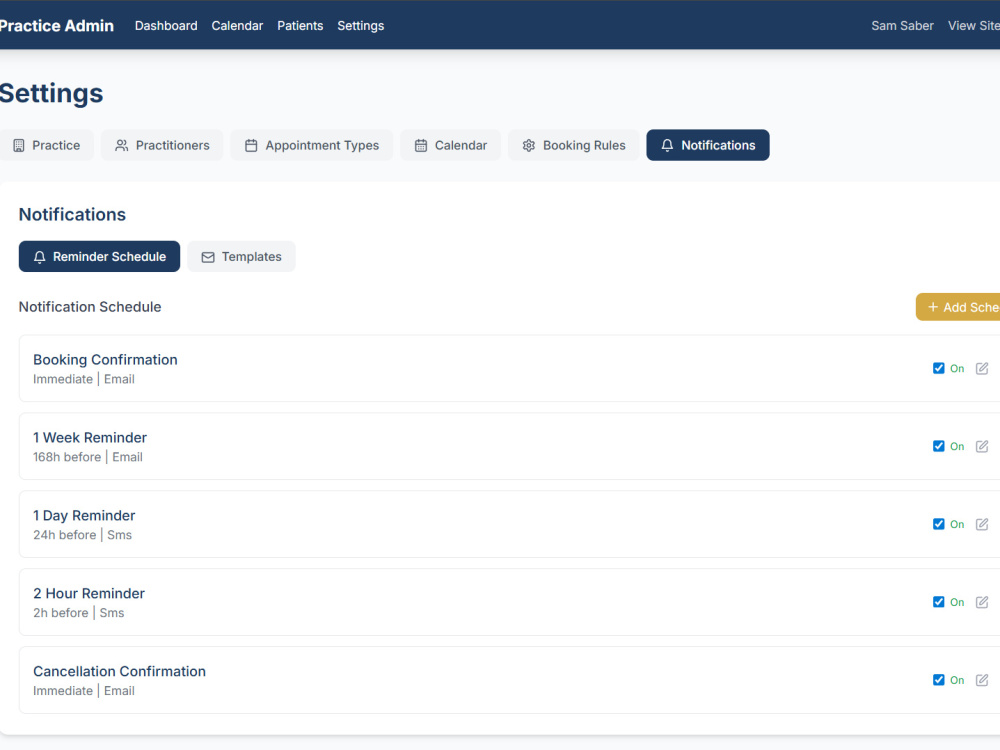1000x750 pixels.
Task: Open the Appointment Types tab
Action: [x=312, y=145]
